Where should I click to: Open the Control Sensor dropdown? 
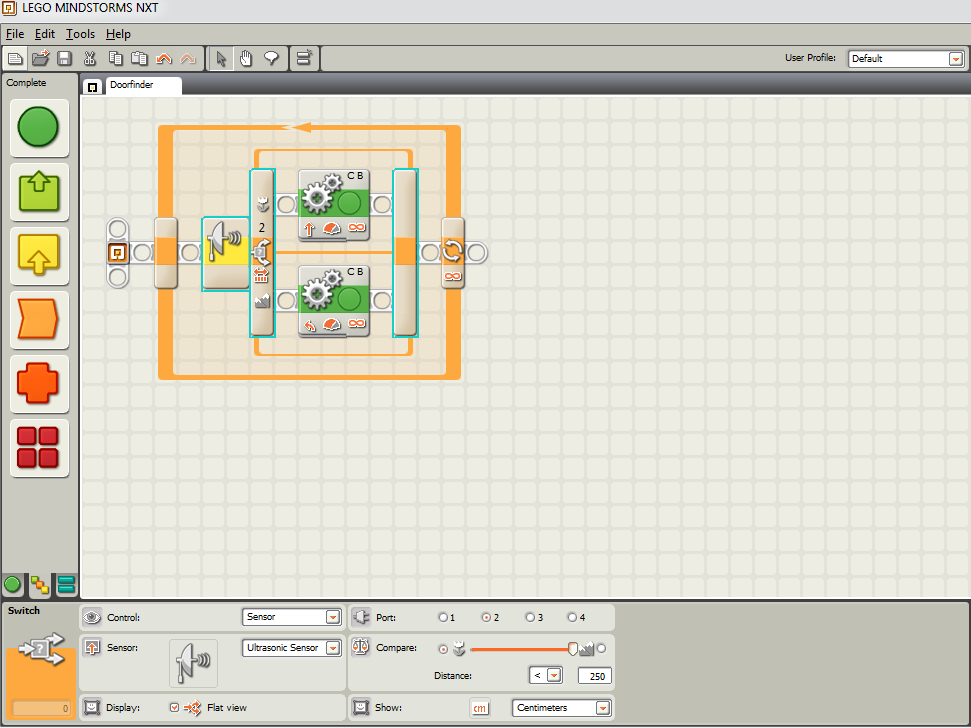tap(292, 617)
